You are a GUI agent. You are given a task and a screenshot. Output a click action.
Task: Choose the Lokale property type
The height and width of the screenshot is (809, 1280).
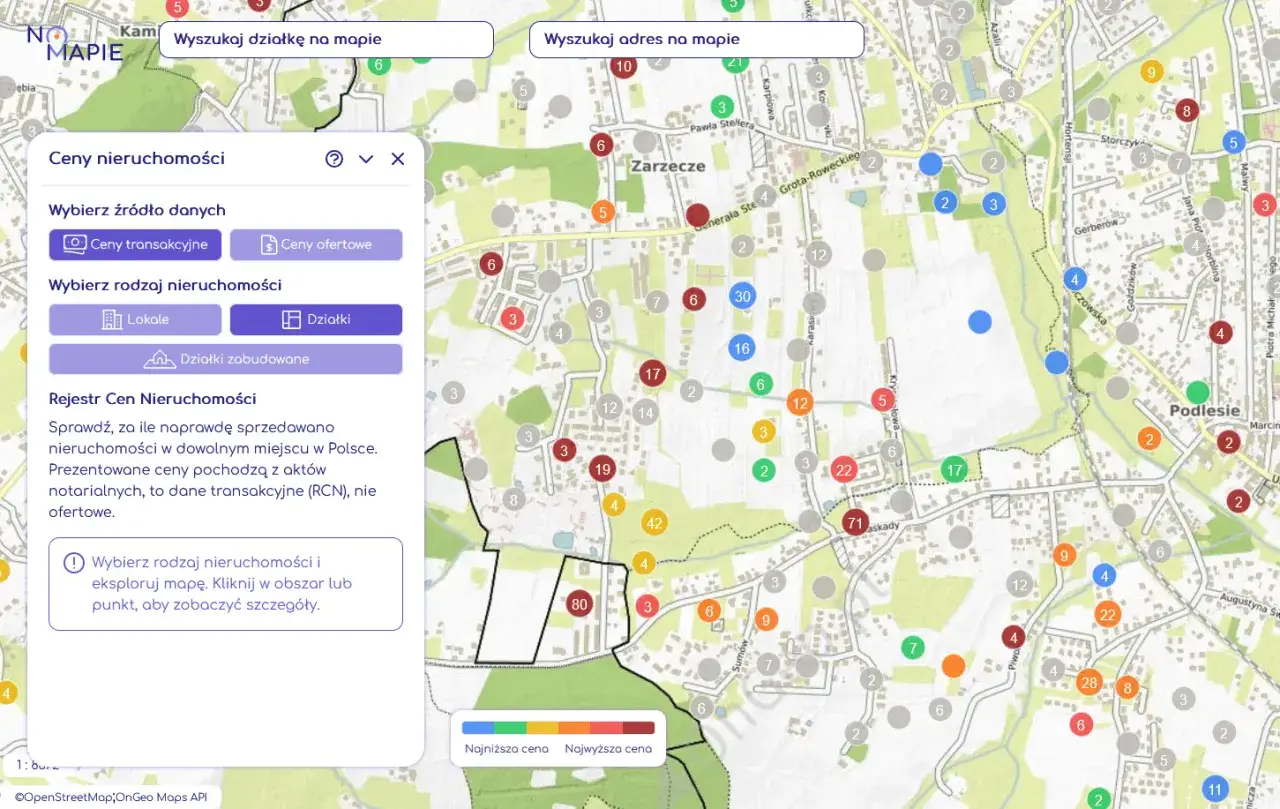(x=135, y=320)
